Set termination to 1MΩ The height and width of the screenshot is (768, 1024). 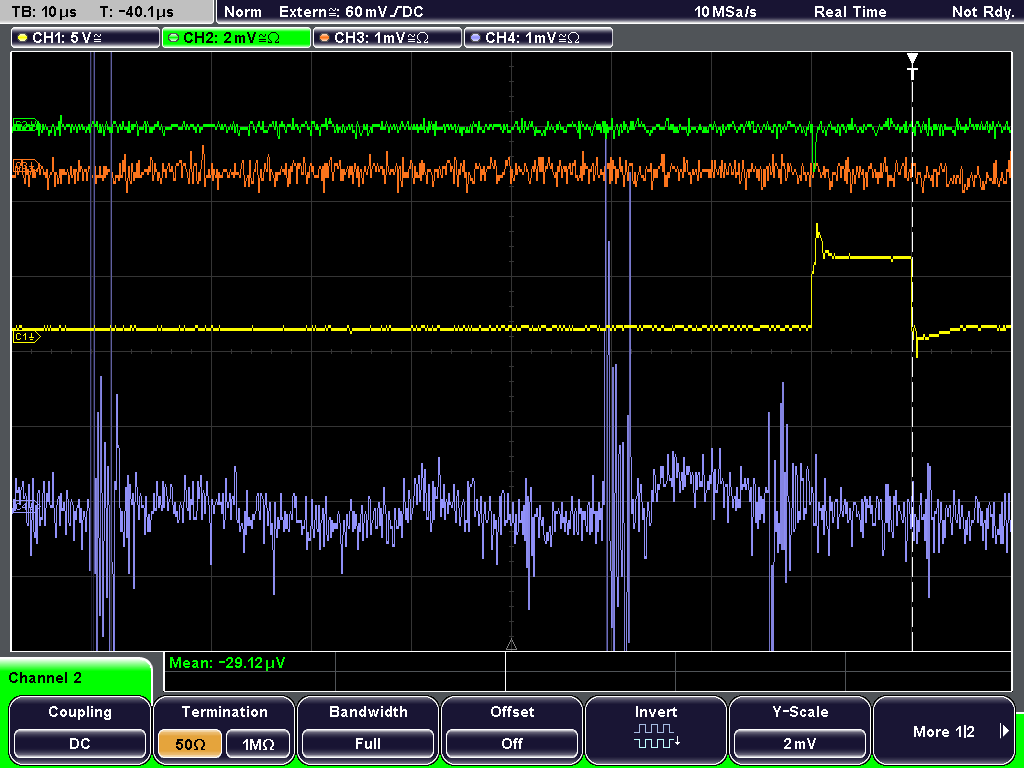(x=258, y=744)
